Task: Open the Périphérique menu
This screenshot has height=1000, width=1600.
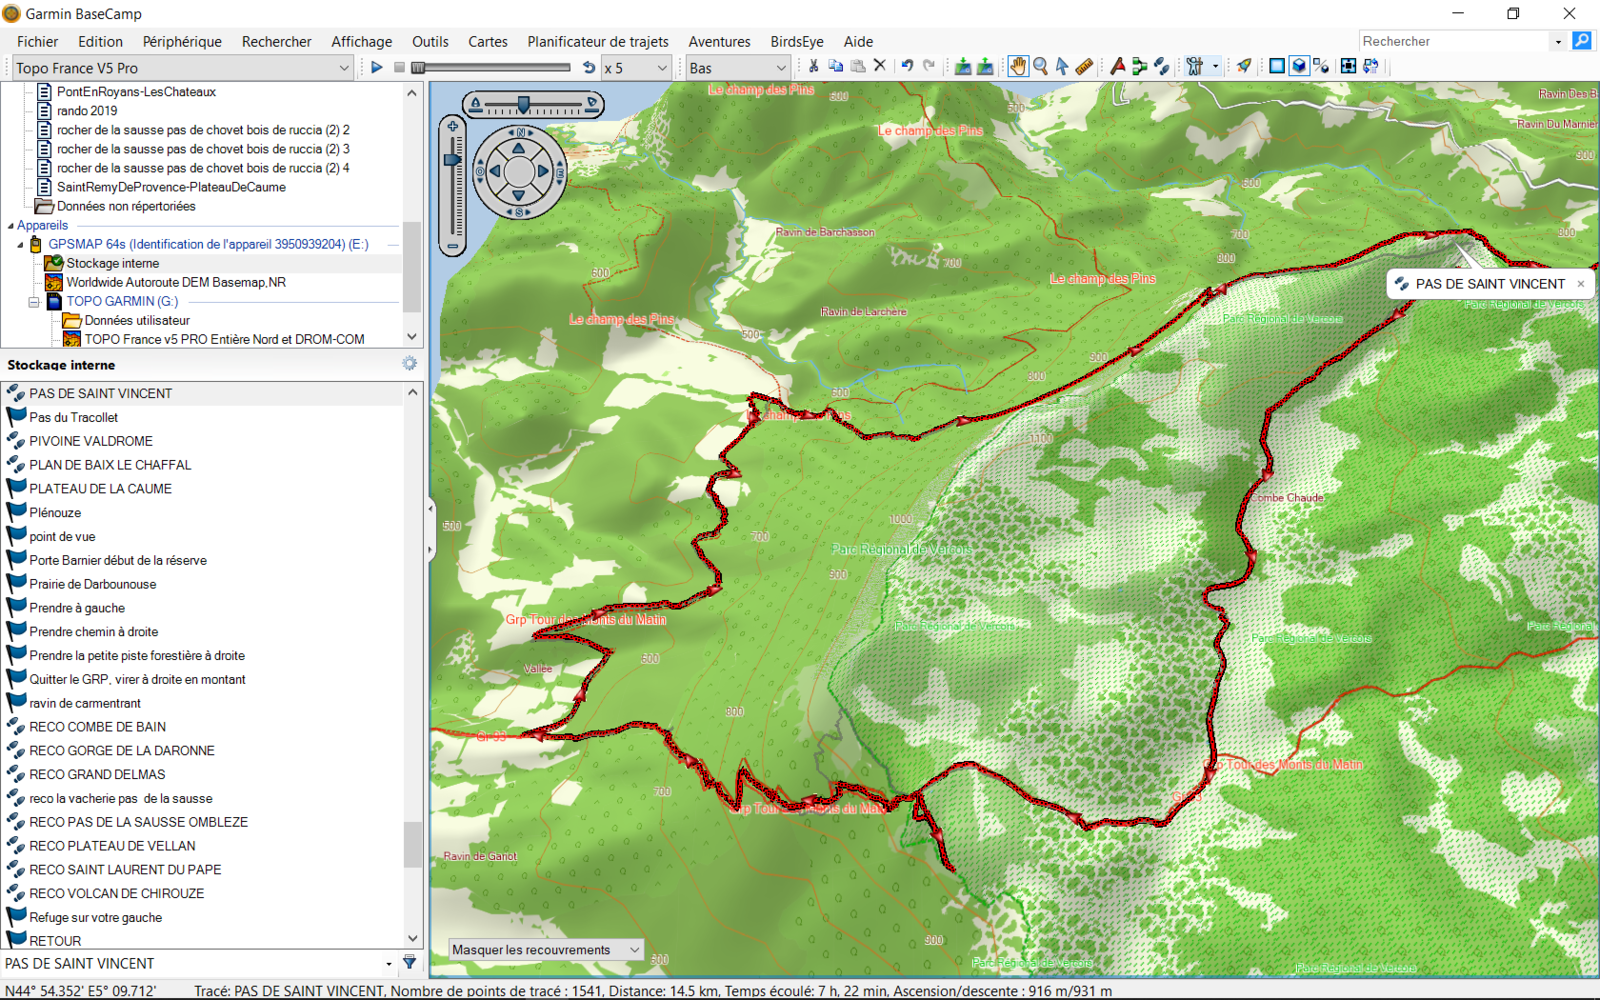Action: pos(182,41)
